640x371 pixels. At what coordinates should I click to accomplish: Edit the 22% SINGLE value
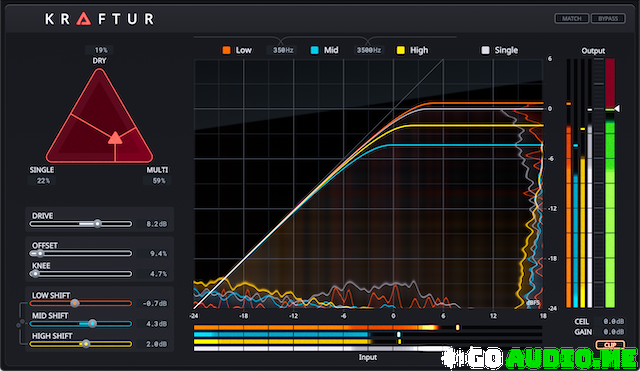point(42,180)
